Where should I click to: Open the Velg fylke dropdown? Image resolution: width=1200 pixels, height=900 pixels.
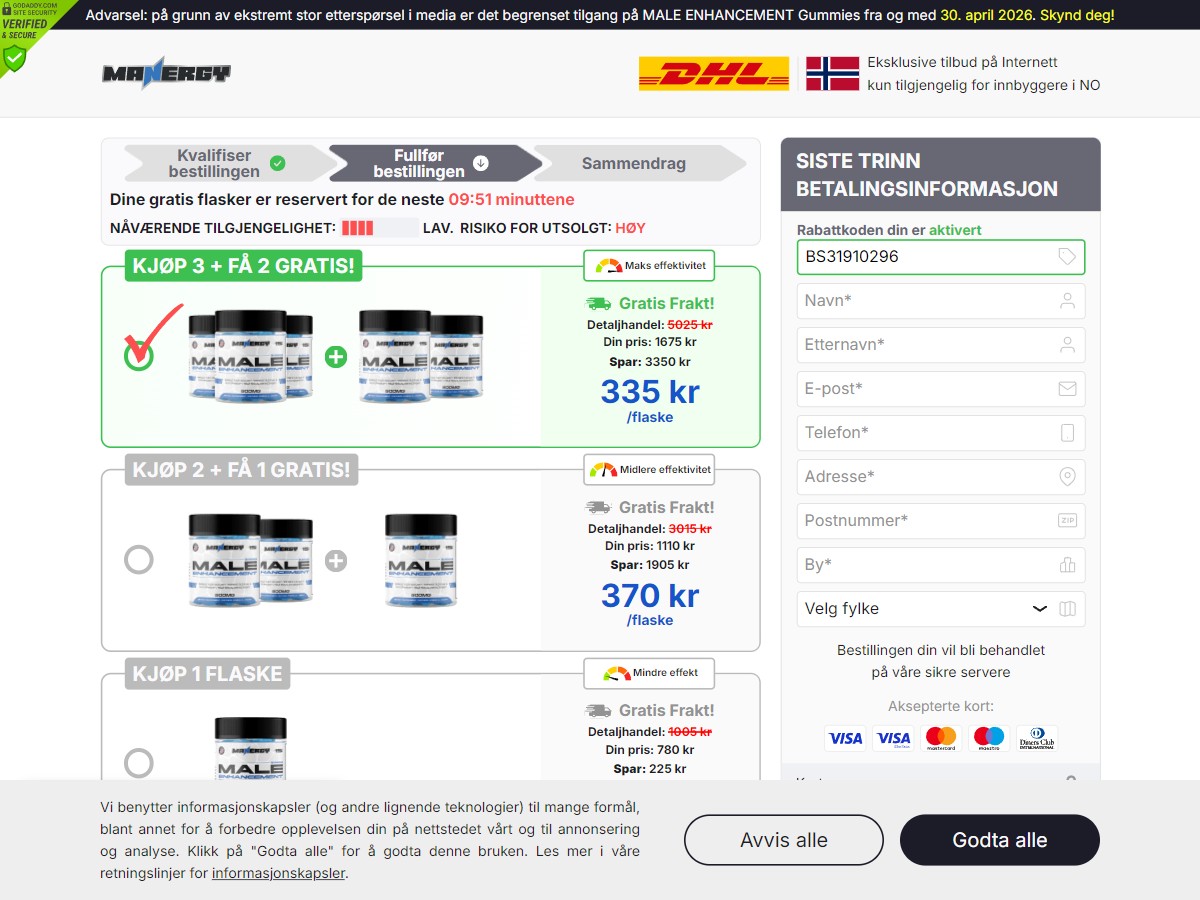point(940,609)
